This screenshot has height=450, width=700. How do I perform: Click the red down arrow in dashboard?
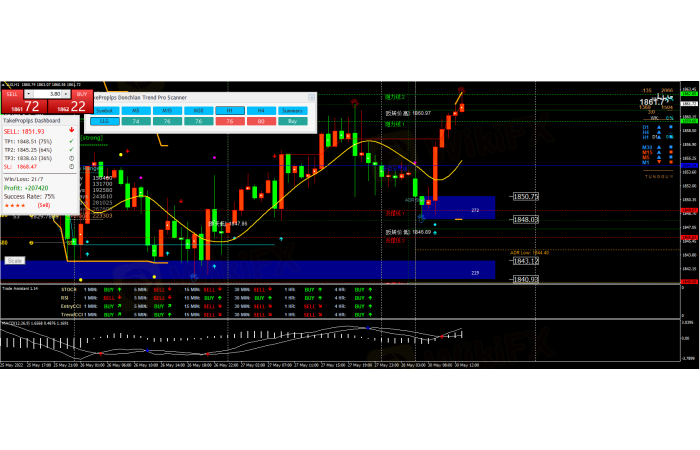71,129
